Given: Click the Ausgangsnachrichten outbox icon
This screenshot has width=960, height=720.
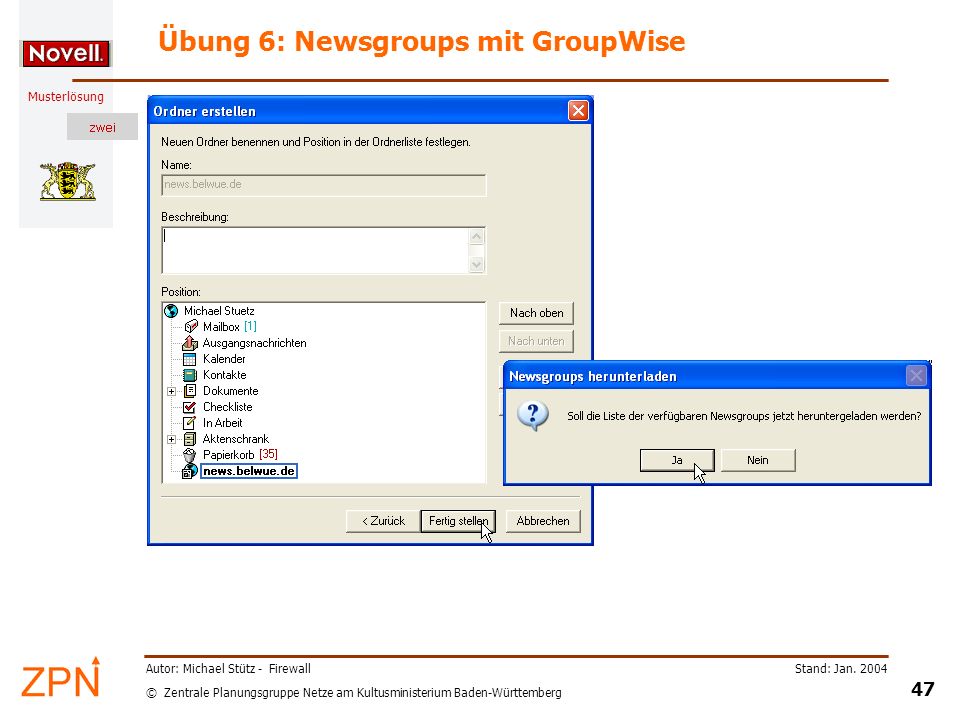Looking at the screenshot, I should pos(190,343).
